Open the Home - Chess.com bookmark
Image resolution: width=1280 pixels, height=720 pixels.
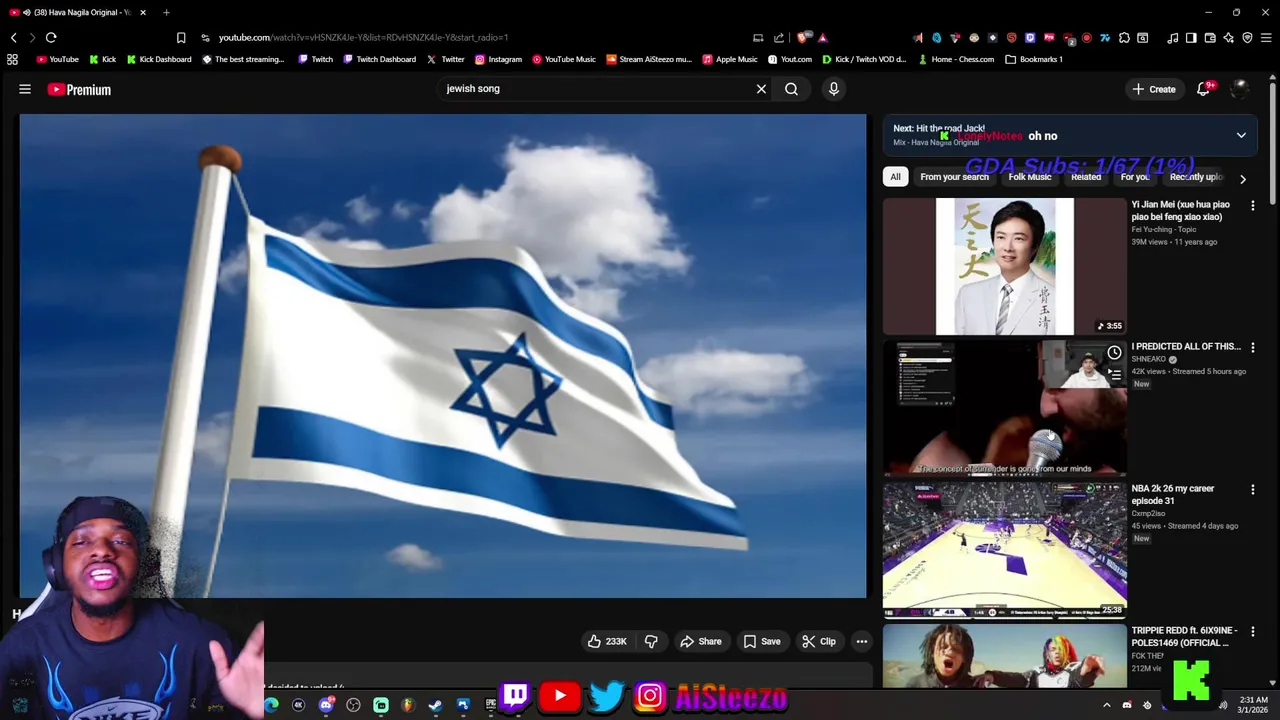(955, 59)
